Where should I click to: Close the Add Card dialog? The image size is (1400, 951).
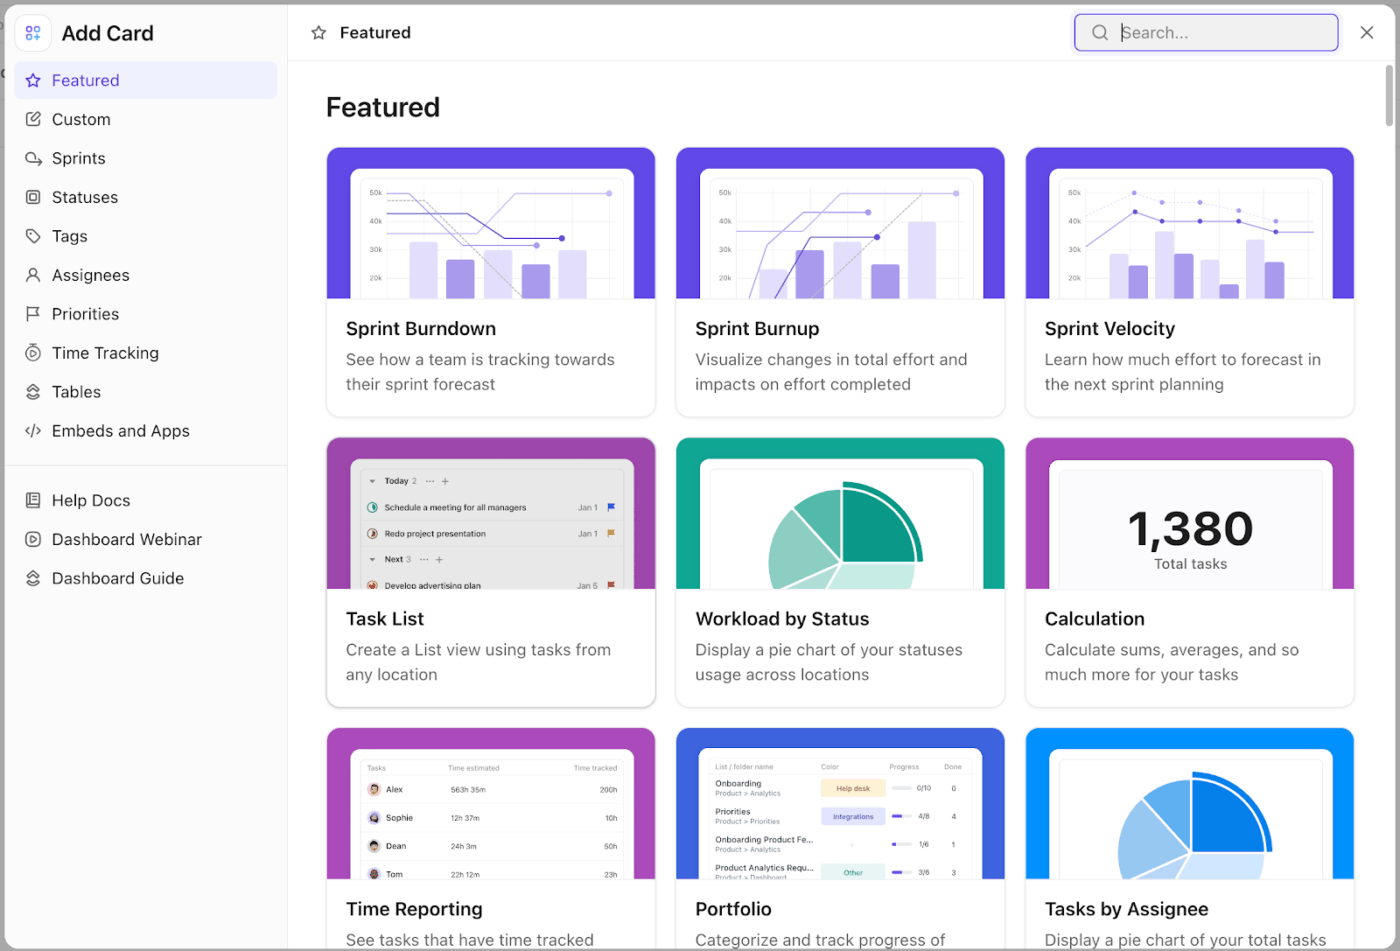pyautogui.click(x=1366, y=32)
